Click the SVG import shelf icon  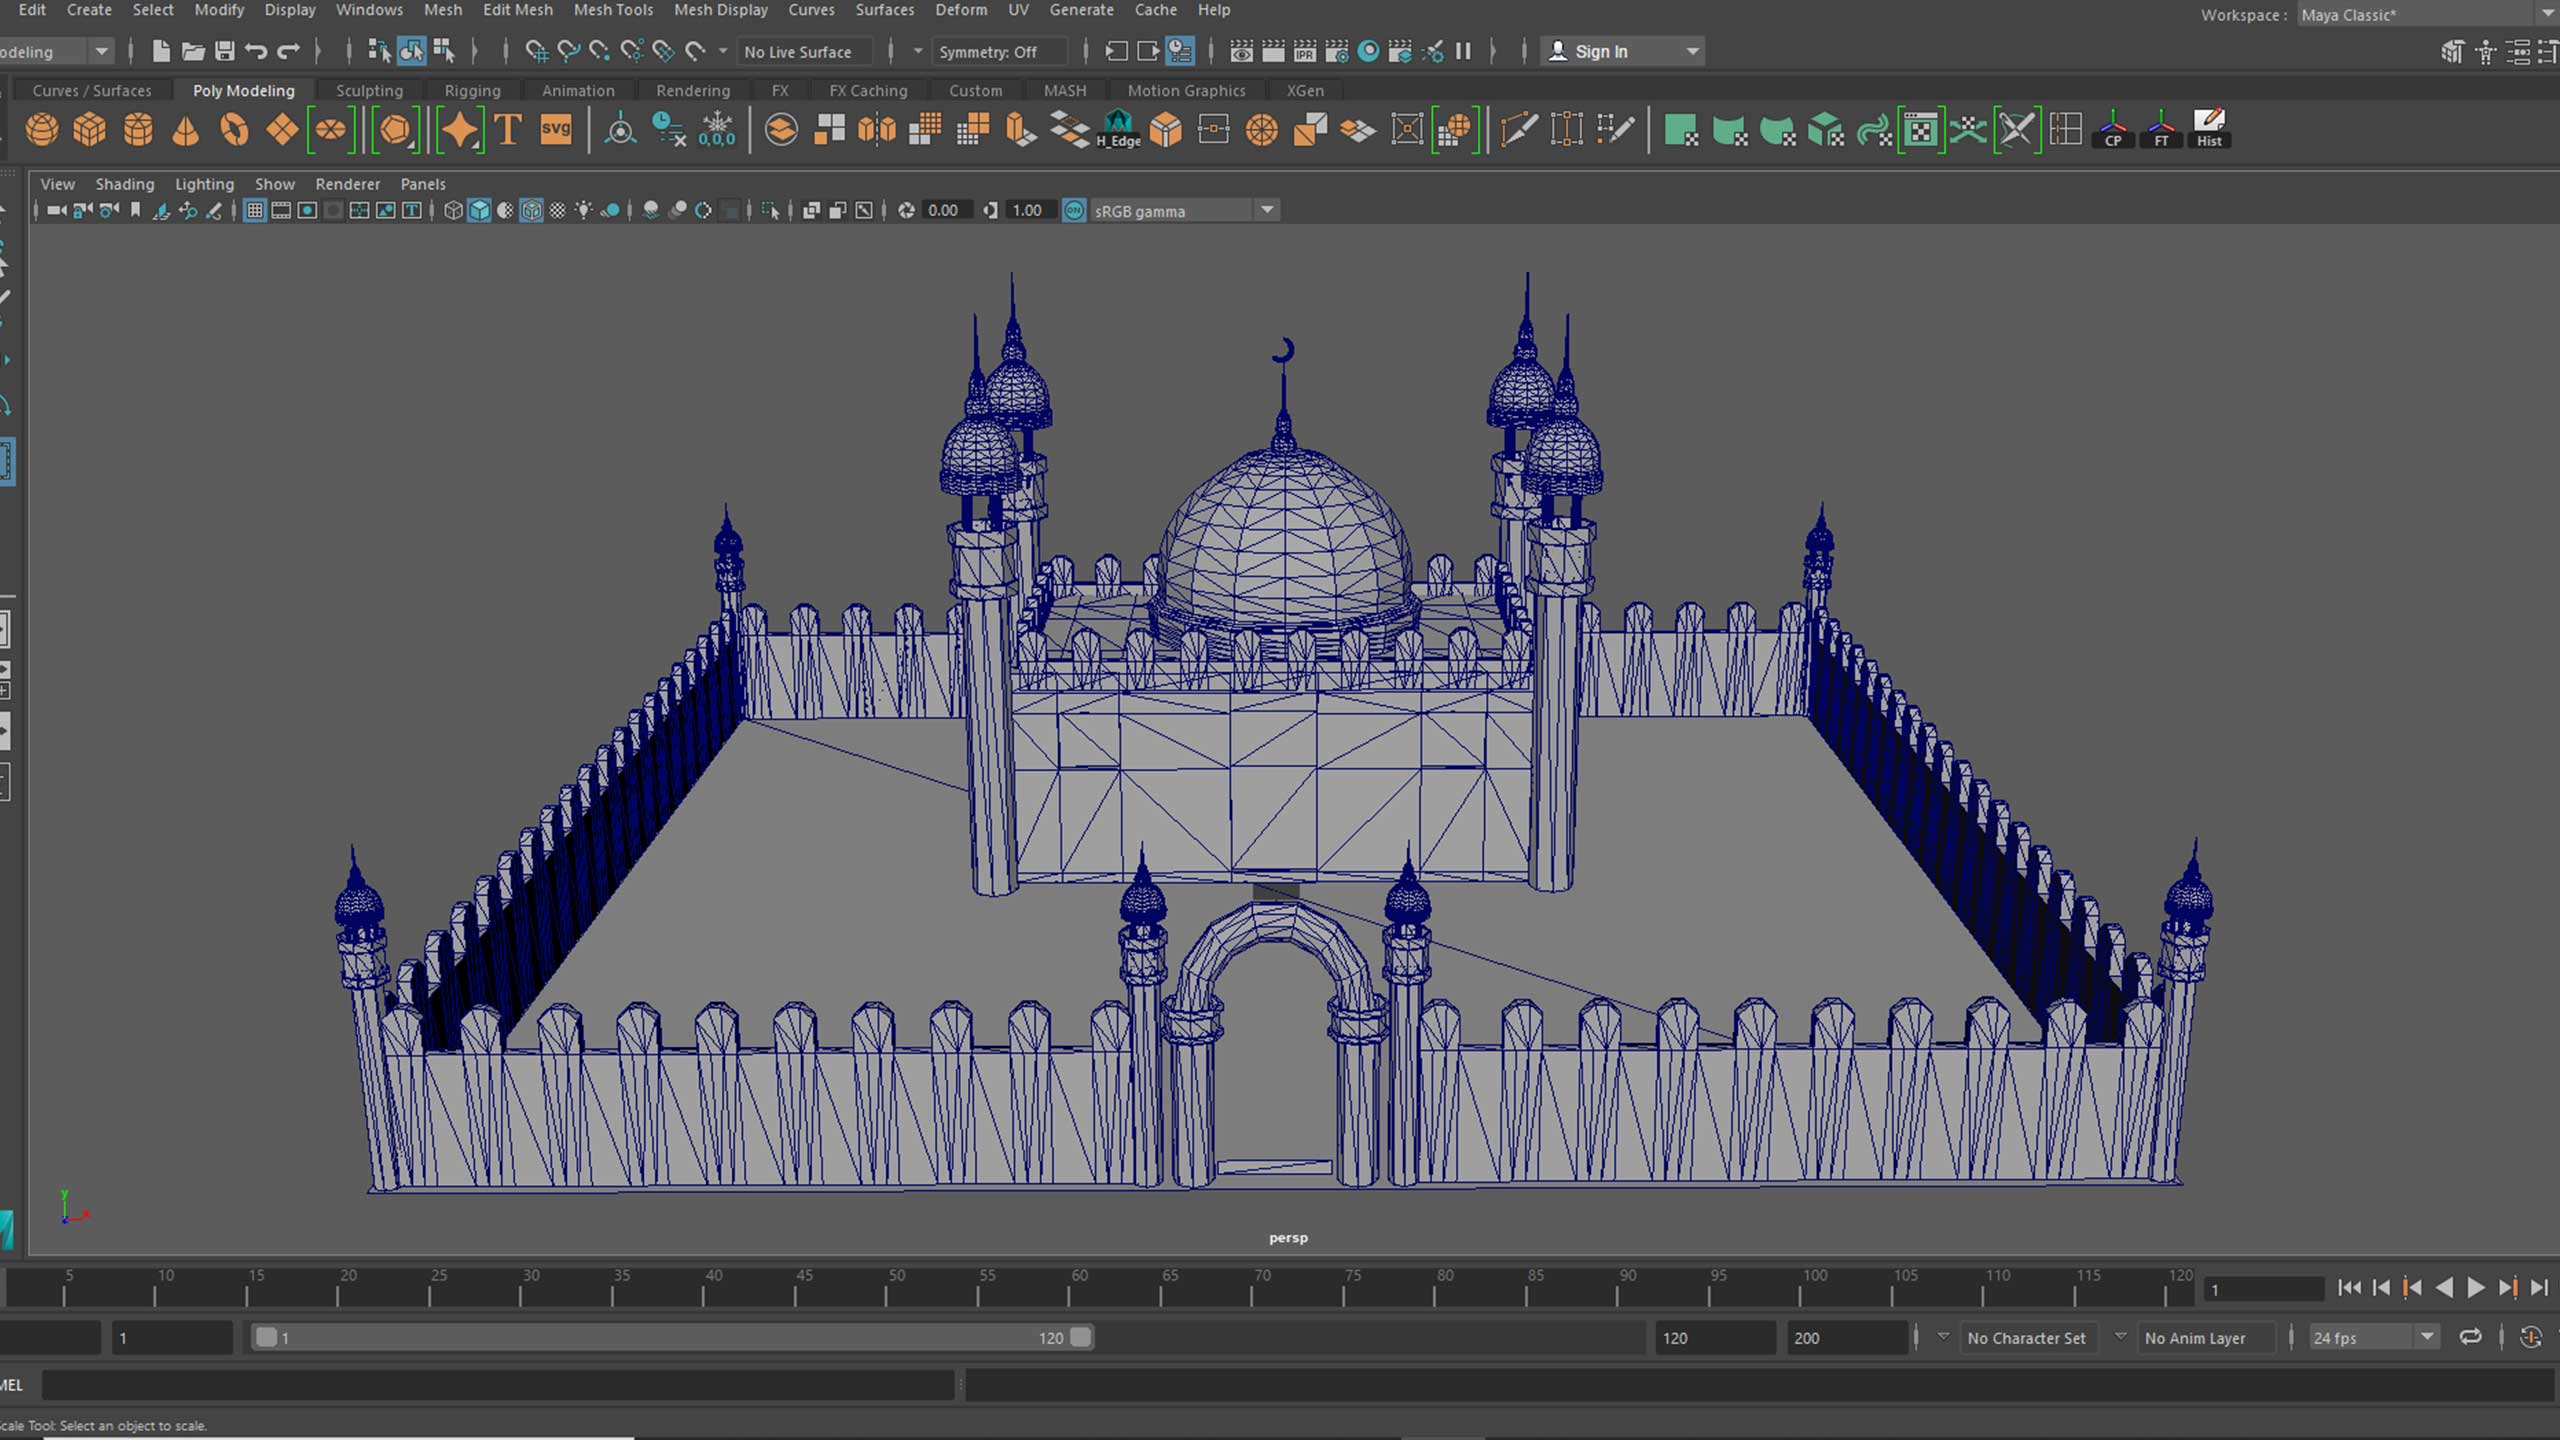(556, 130)
